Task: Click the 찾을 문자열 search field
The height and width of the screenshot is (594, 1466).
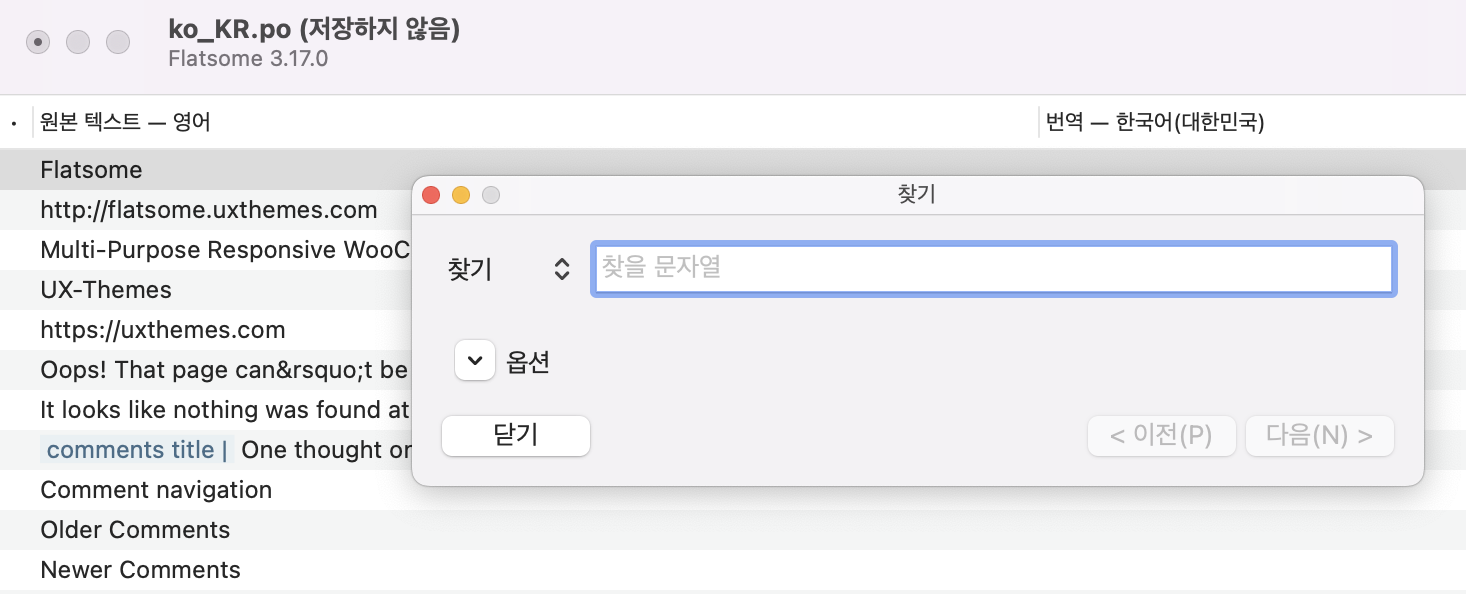Action: tap(993, 269)
